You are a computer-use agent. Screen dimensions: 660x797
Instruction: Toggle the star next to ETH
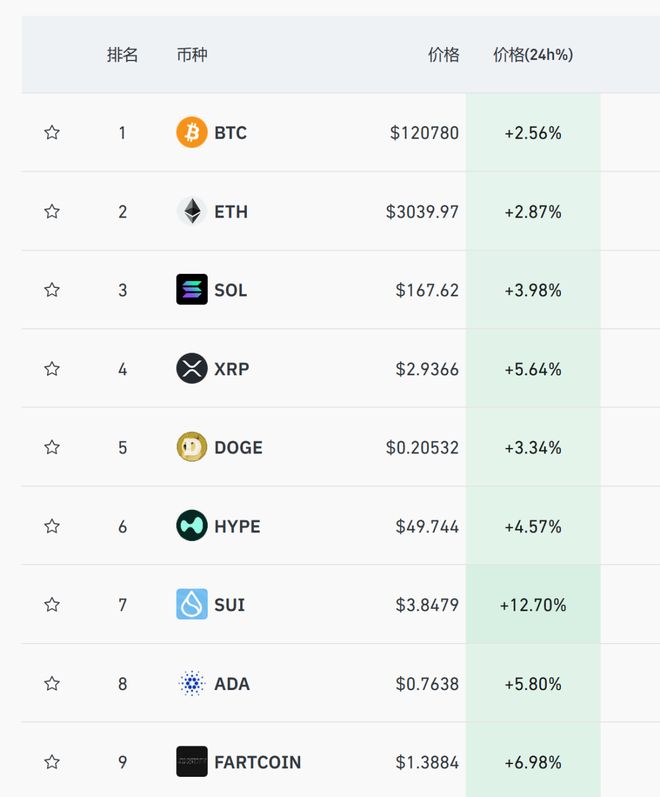point(52,211)
